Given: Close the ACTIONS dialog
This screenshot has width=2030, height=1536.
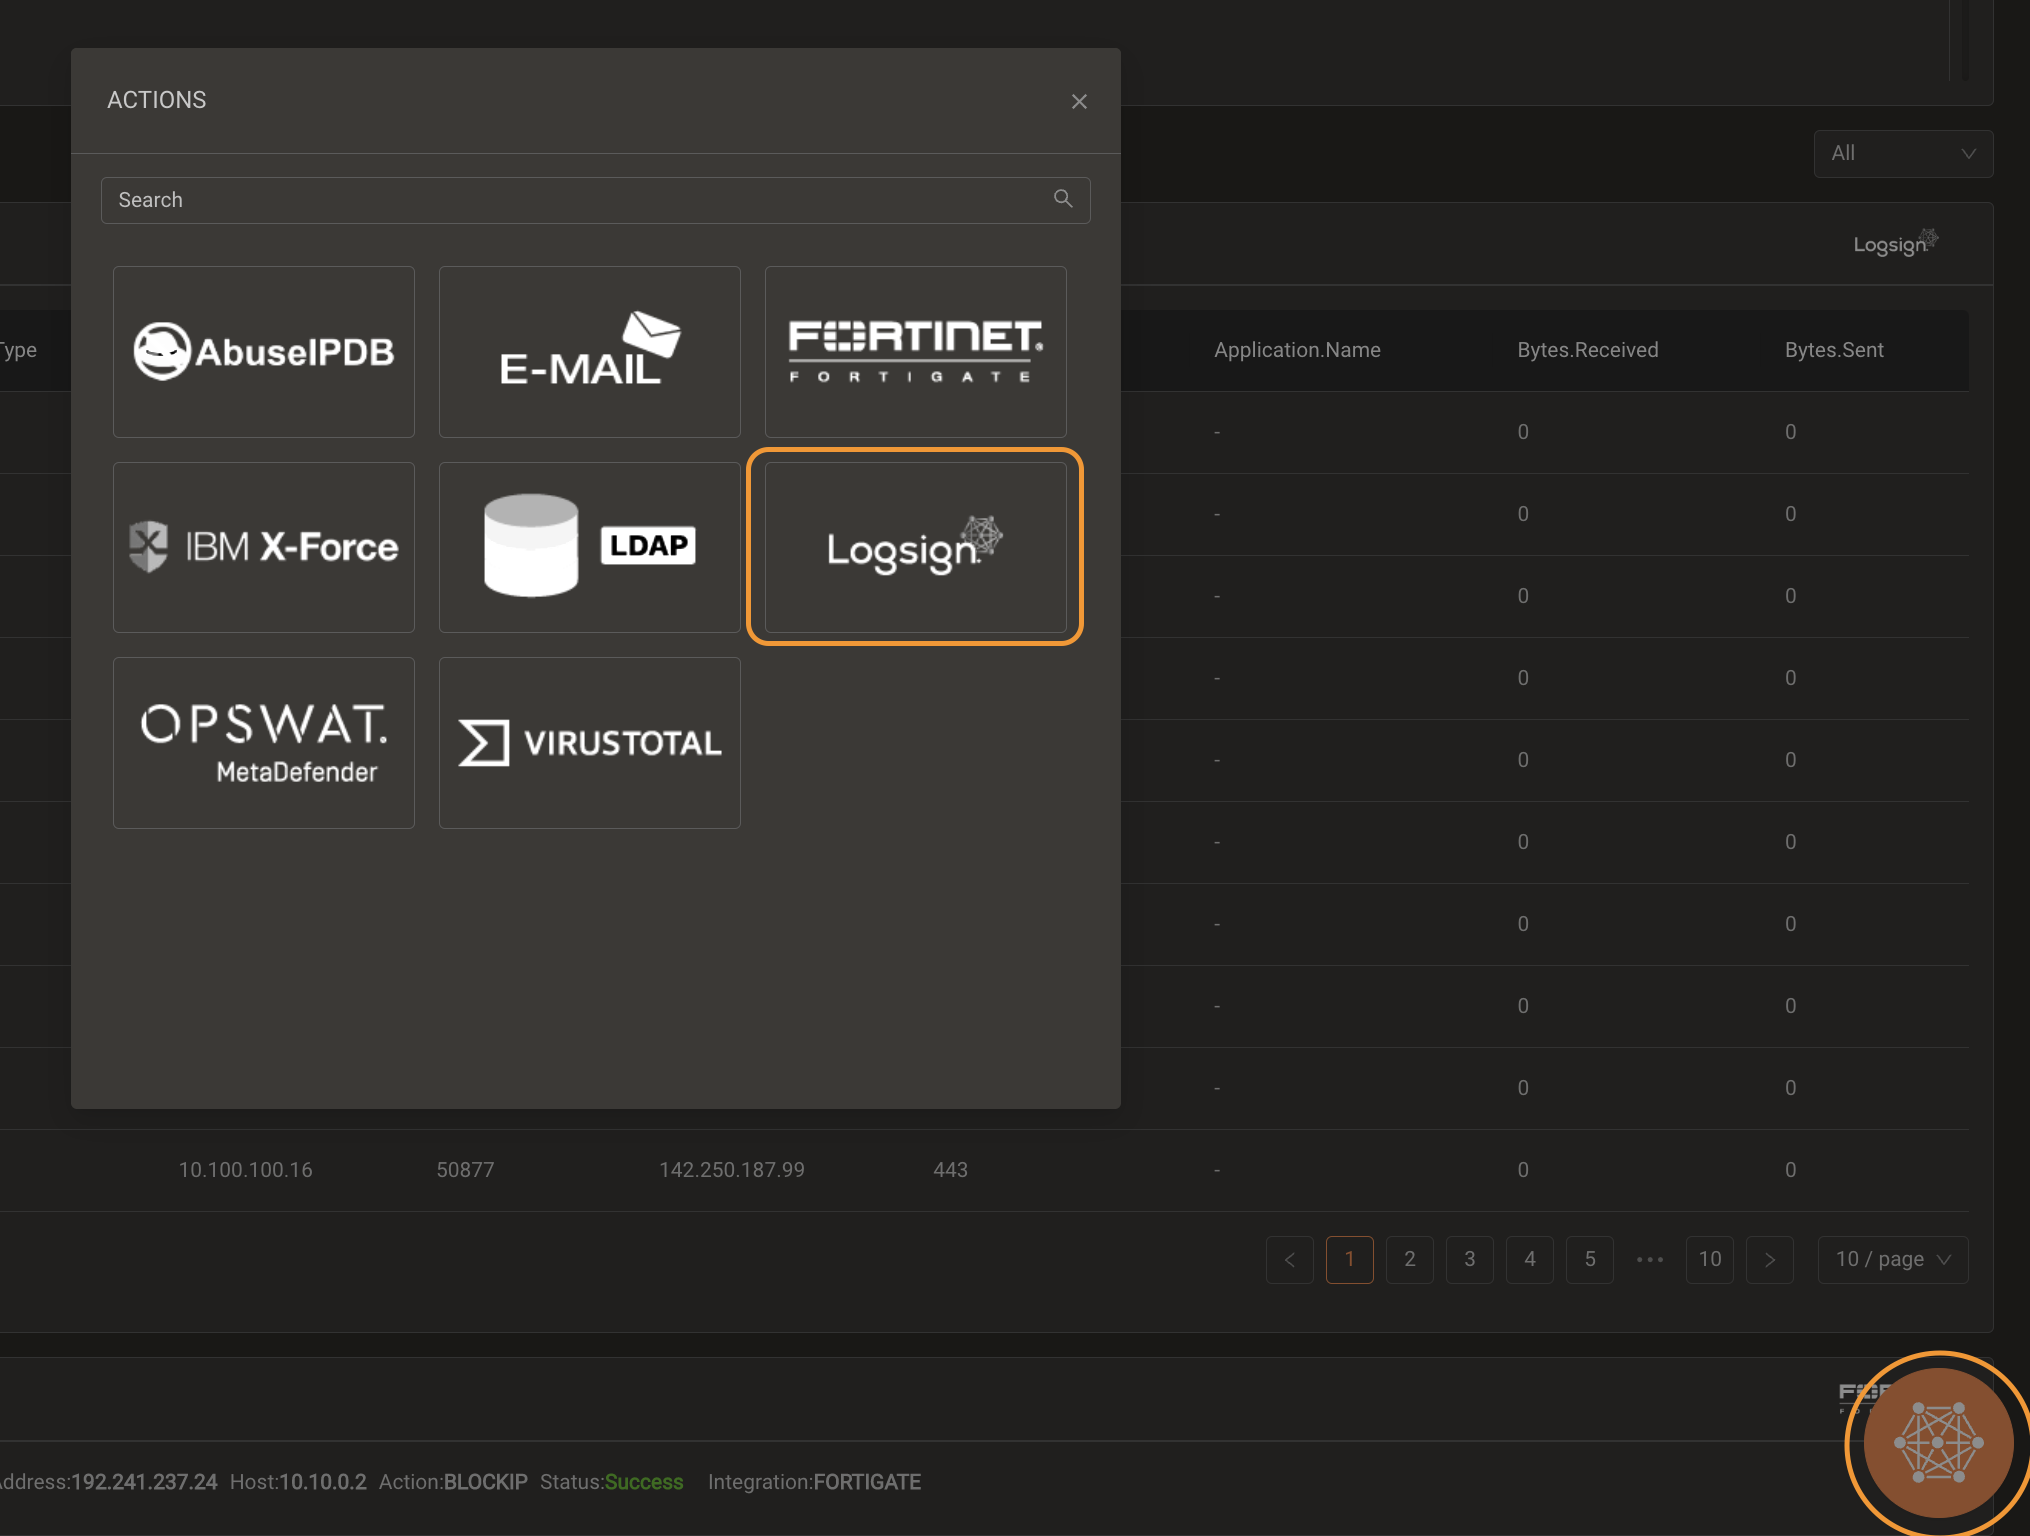Looking at the screenshot, I should point(1079,101).
